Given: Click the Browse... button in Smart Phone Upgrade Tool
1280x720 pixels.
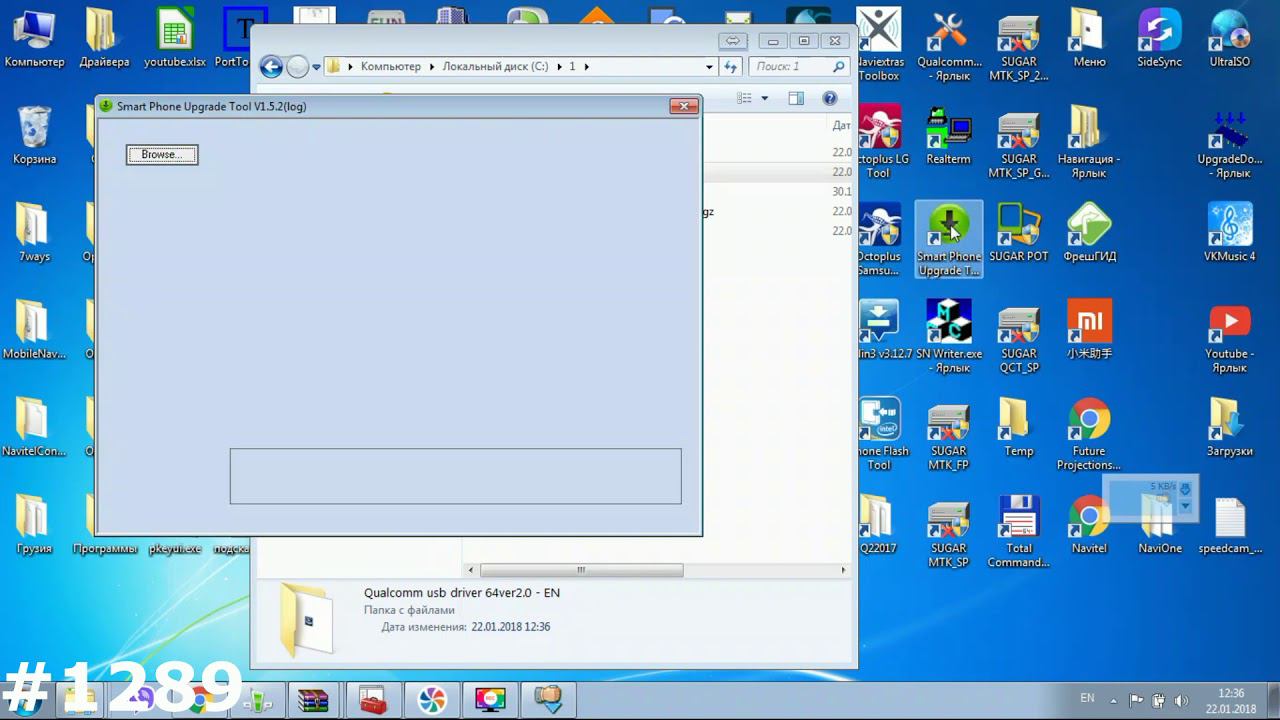Looking at the screenshot, I should (x=162, y=154).
